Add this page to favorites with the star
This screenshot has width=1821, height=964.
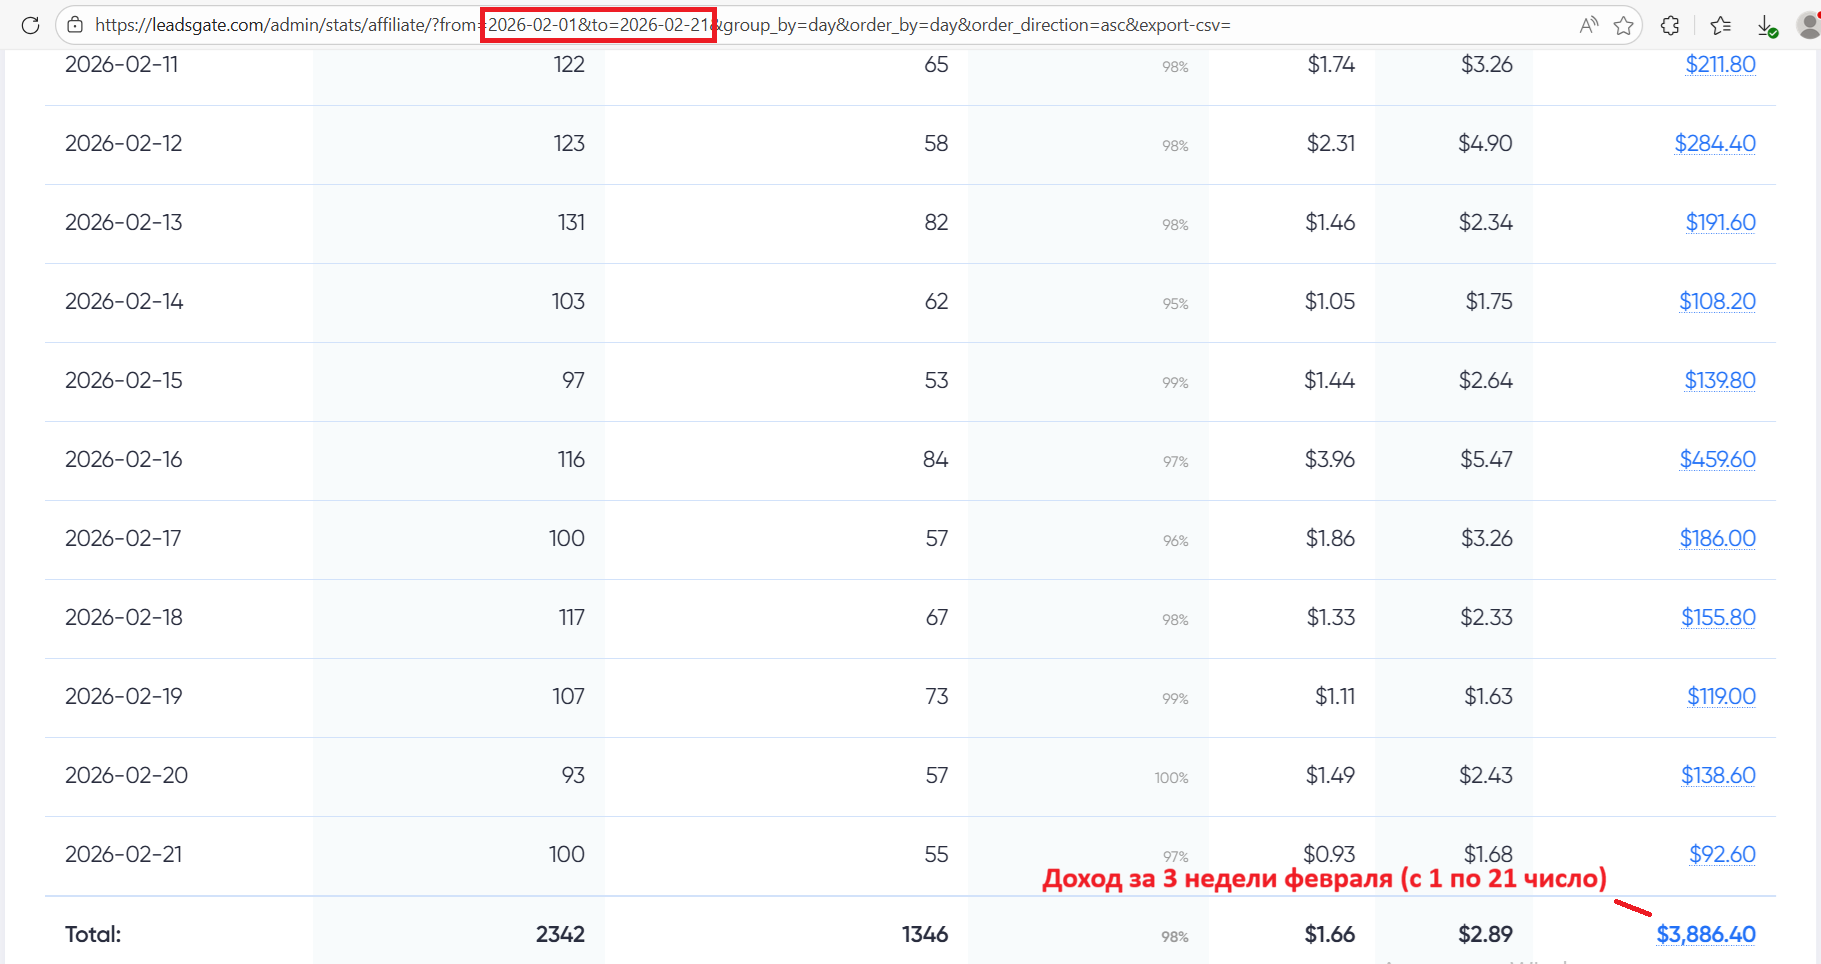pos(1624,25)
